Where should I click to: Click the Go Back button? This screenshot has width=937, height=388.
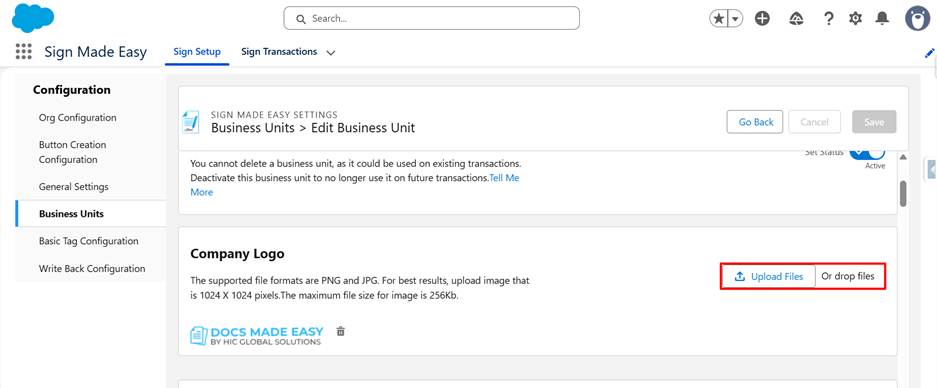[755, 122]
